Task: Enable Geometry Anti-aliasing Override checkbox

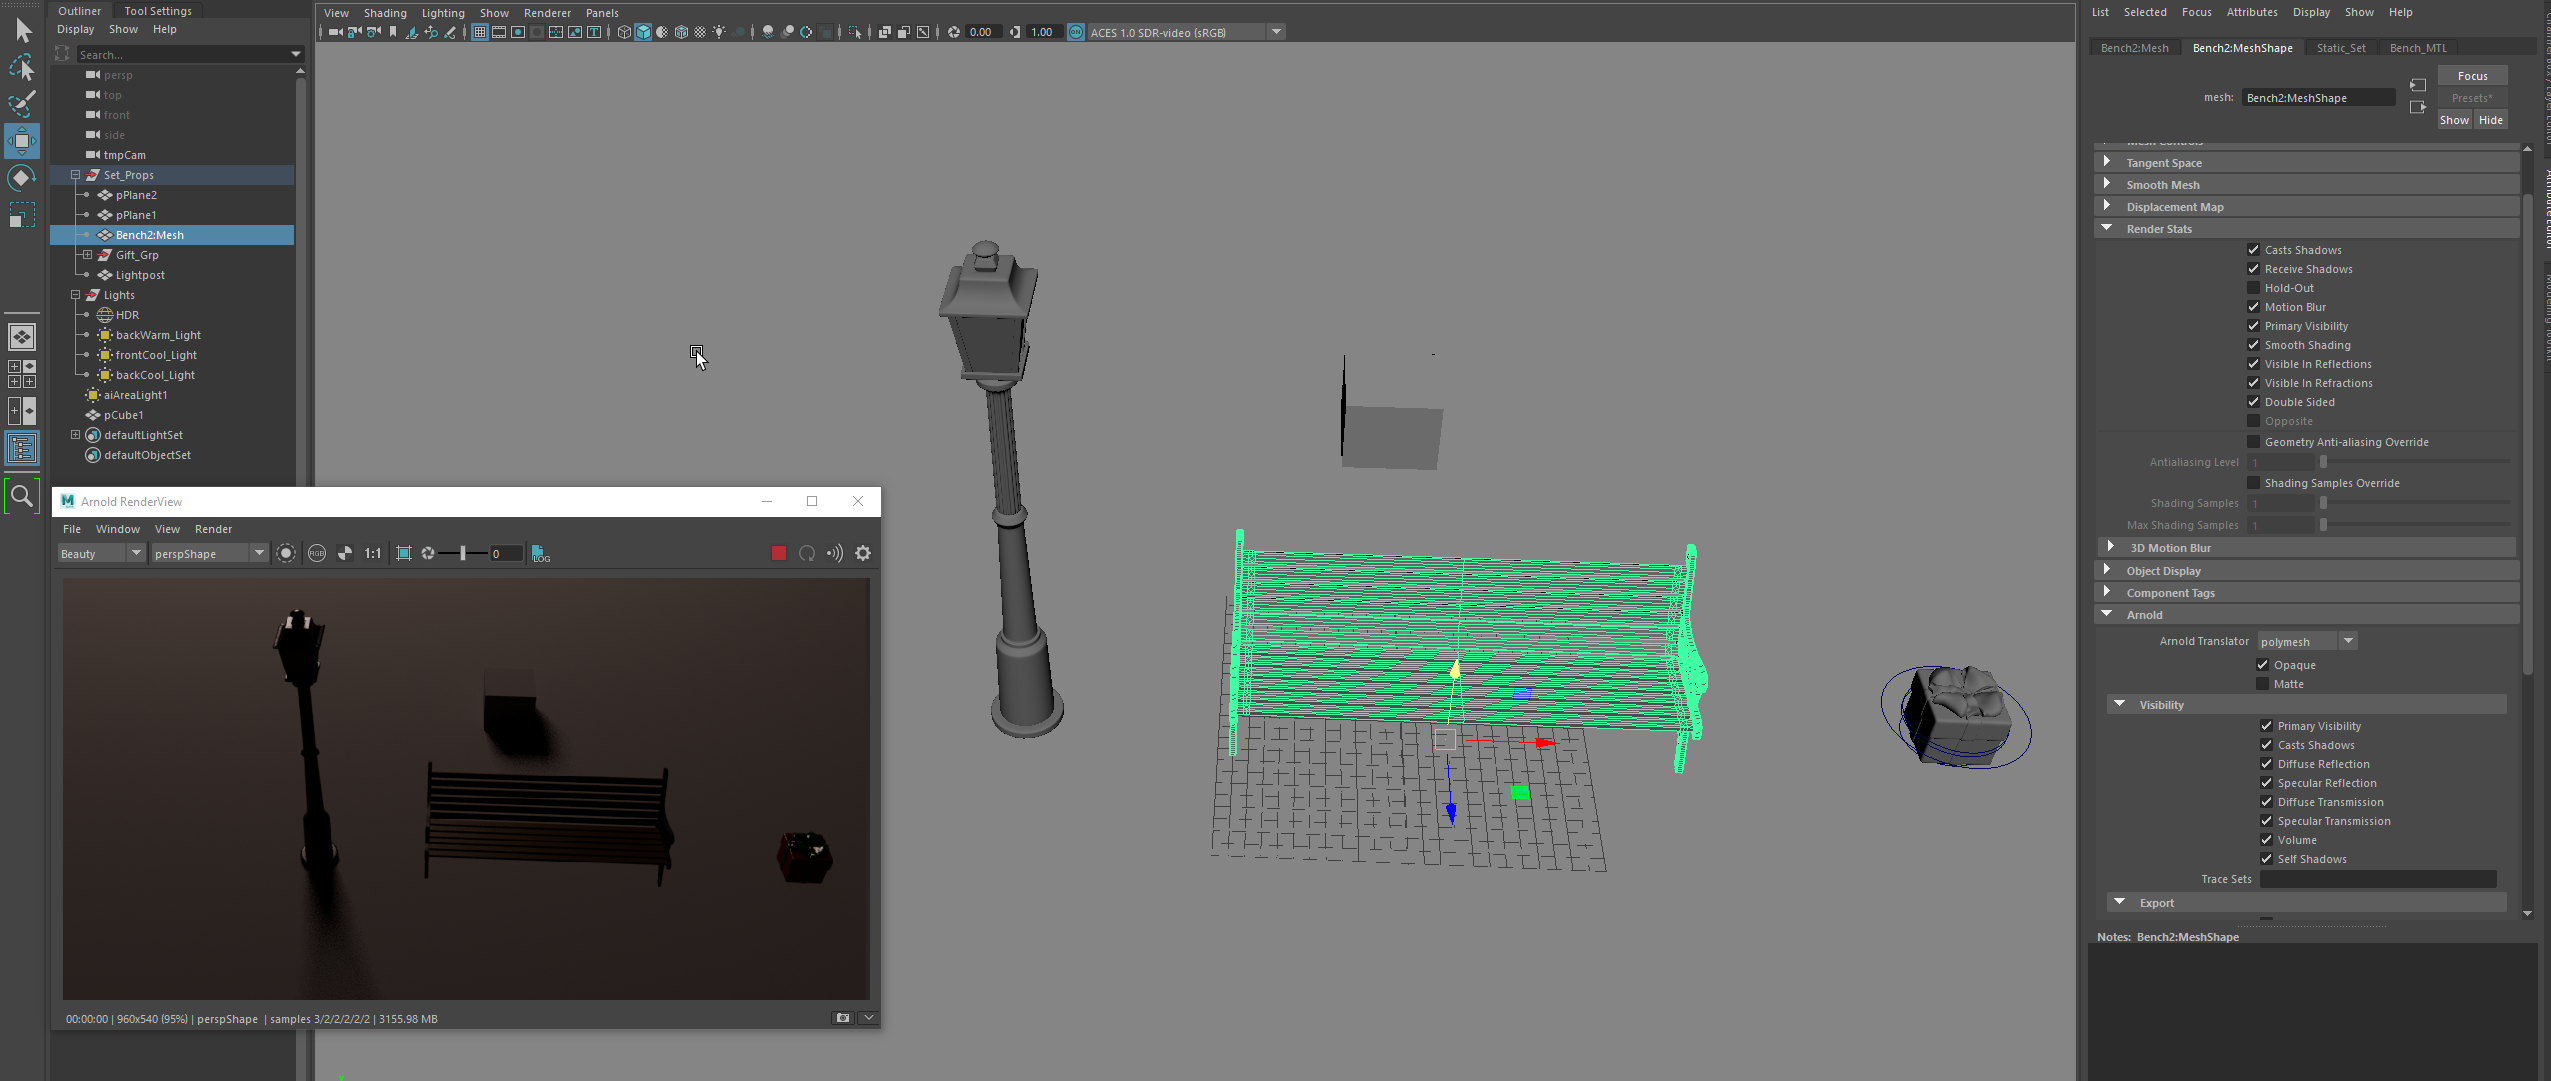Action: point(2253,442)
